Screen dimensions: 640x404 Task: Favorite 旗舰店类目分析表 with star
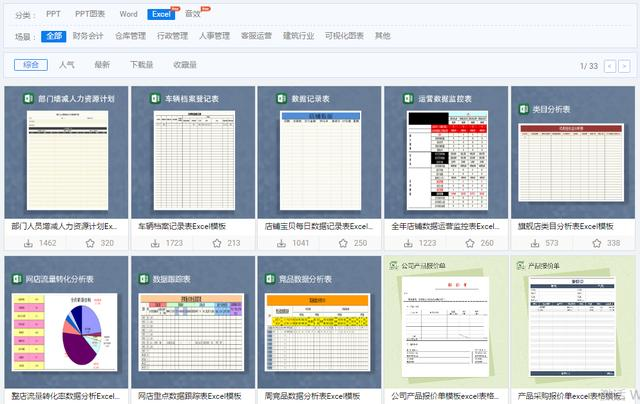[597, 243]
